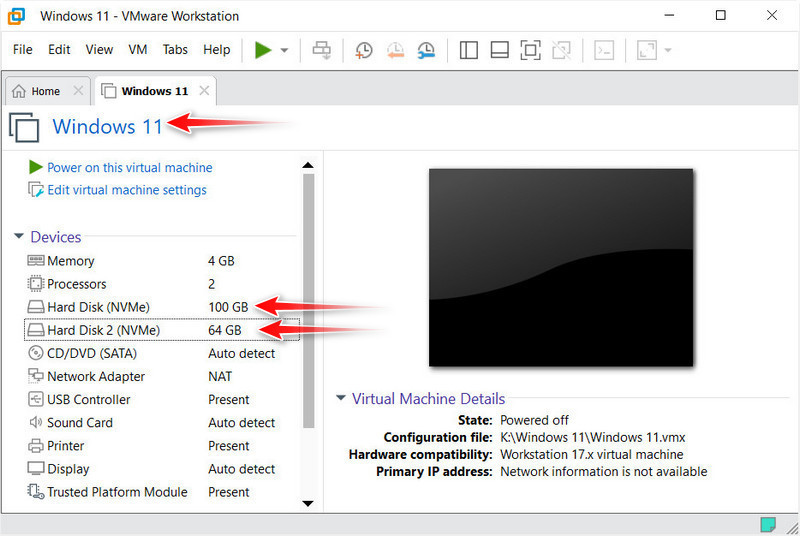Open the VM menu
Screen dimensions: 800x536
point(138,49)
